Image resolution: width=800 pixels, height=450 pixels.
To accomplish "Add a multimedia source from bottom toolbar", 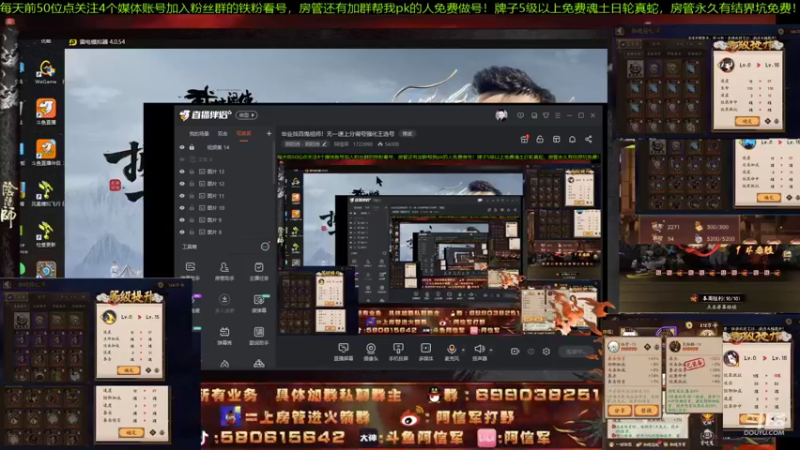I will 426,352.
